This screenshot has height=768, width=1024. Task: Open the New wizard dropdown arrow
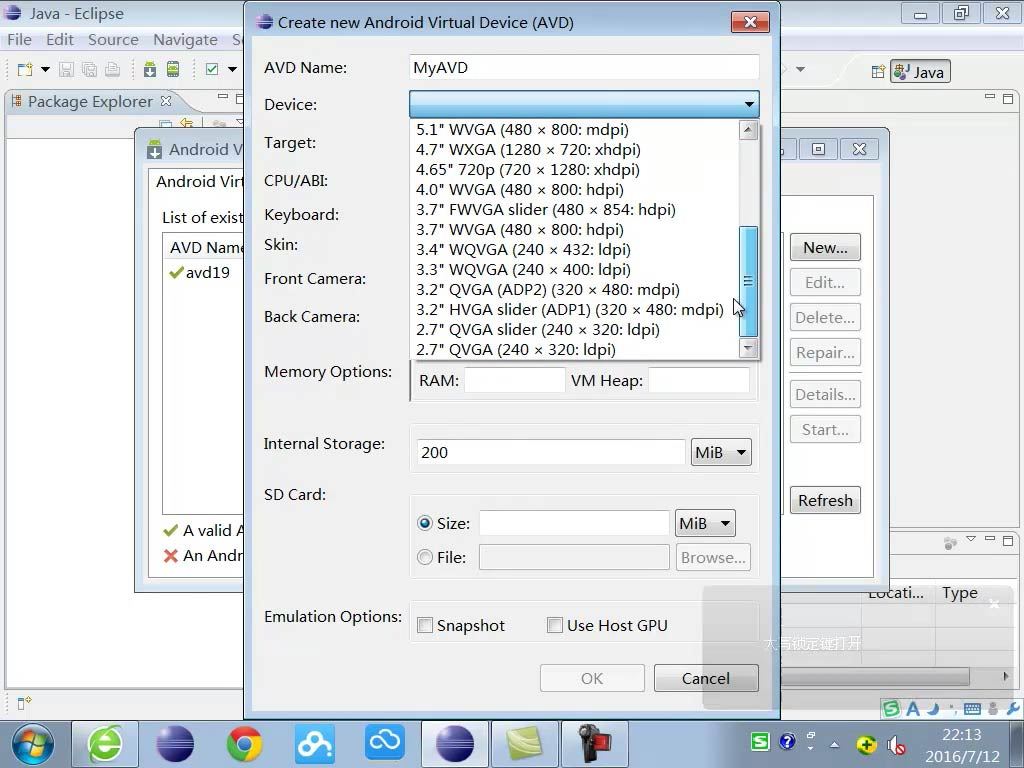click(x=45, y=69)
